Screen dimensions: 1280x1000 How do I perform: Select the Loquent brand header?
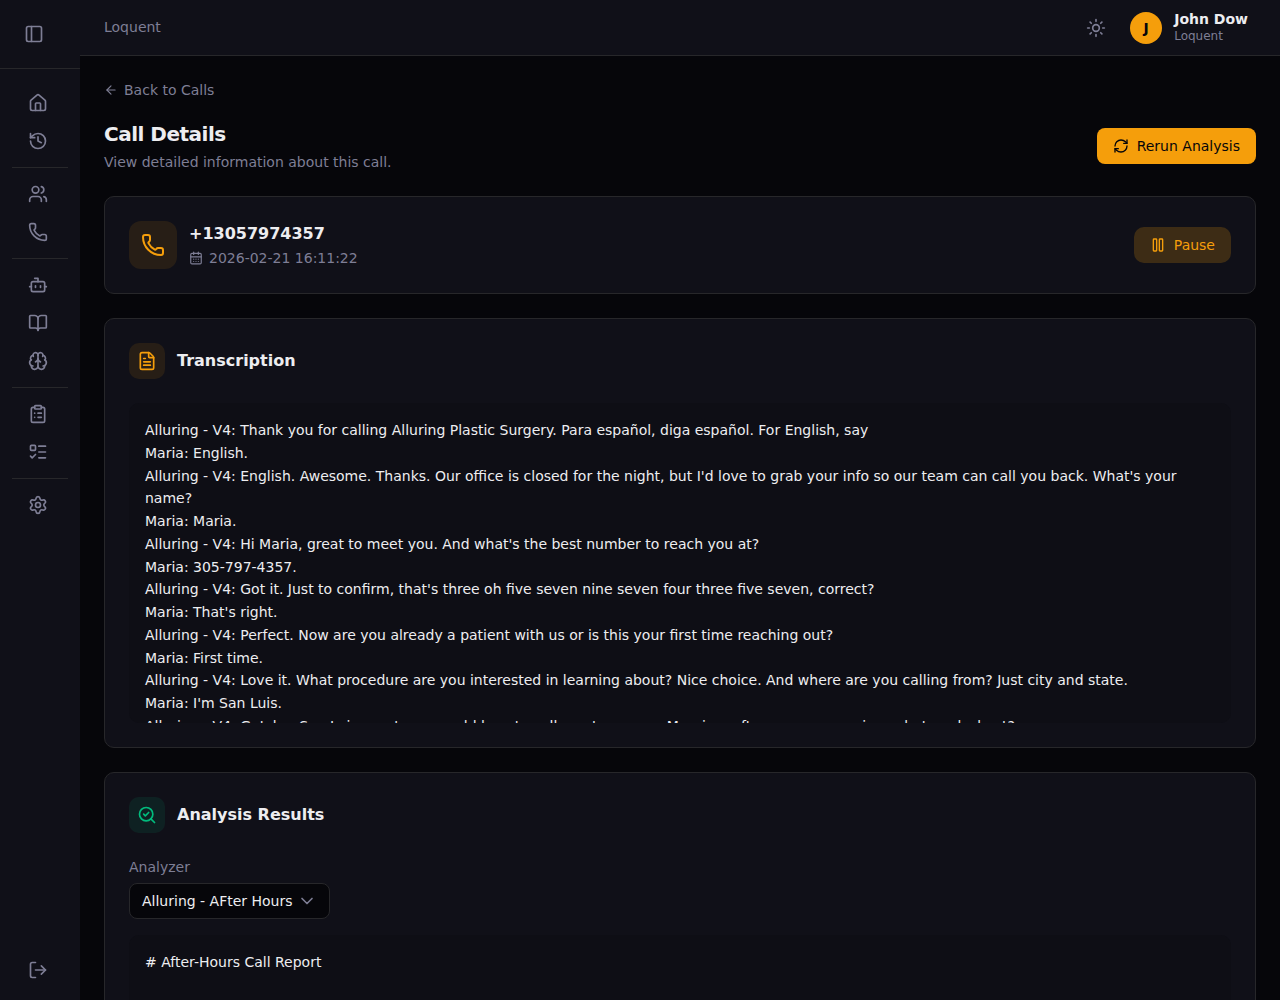coord(132,27)
